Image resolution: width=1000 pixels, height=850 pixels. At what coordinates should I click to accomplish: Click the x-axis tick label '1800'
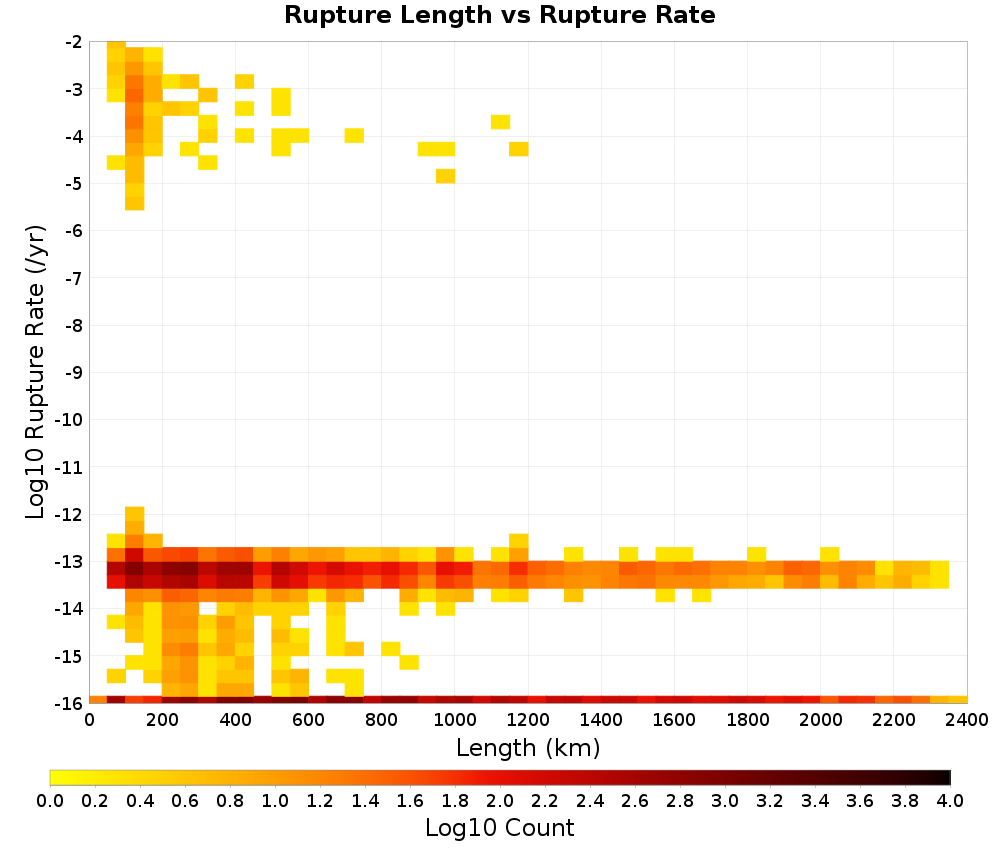(x=747, y=720)
